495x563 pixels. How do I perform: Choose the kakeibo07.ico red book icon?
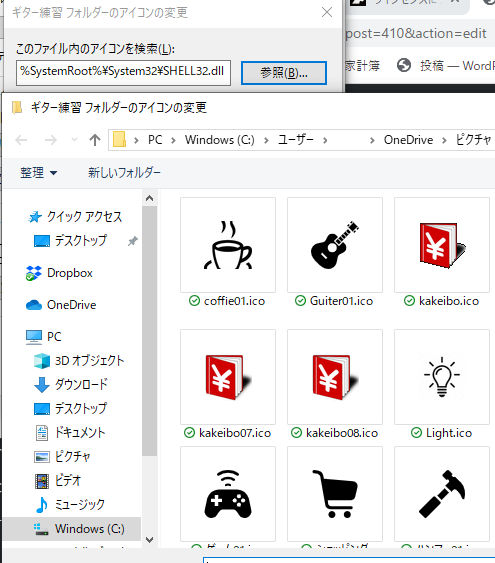coord(228,377)
